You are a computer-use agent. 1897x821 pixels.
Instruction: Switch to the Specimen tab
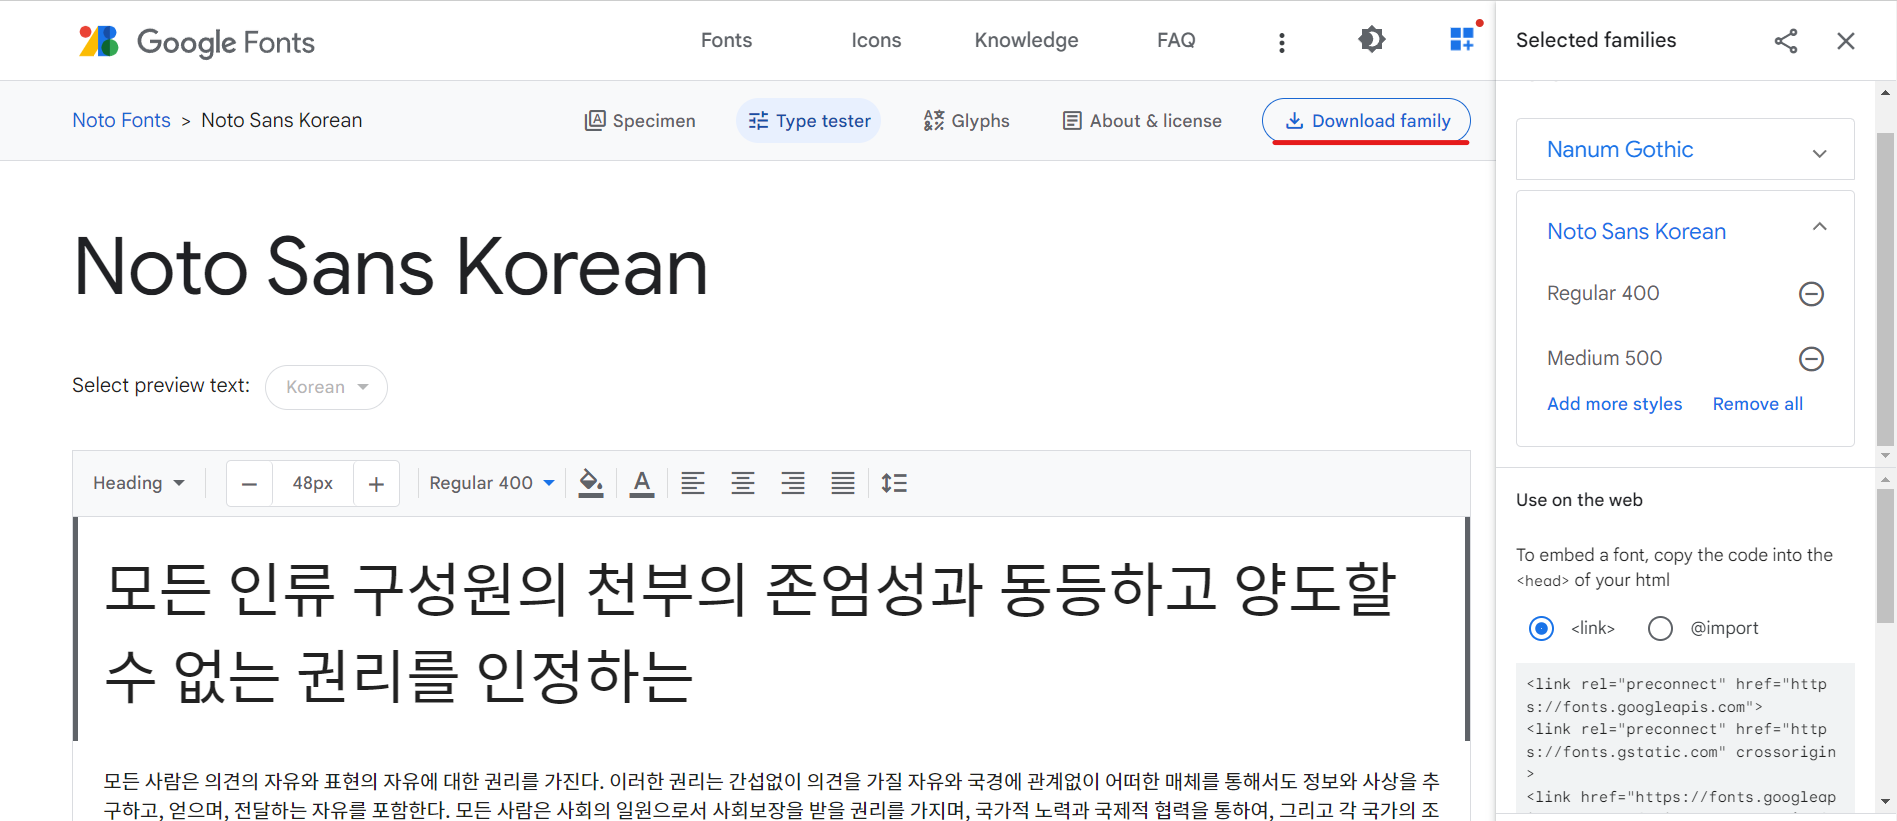click(x=640, y=121)
